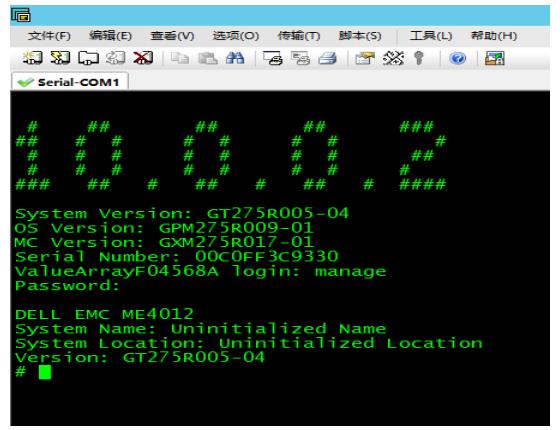This screenshot has height=430, width=560.
Task: Open the 编辑(E) menu
Action: [110, 36]
